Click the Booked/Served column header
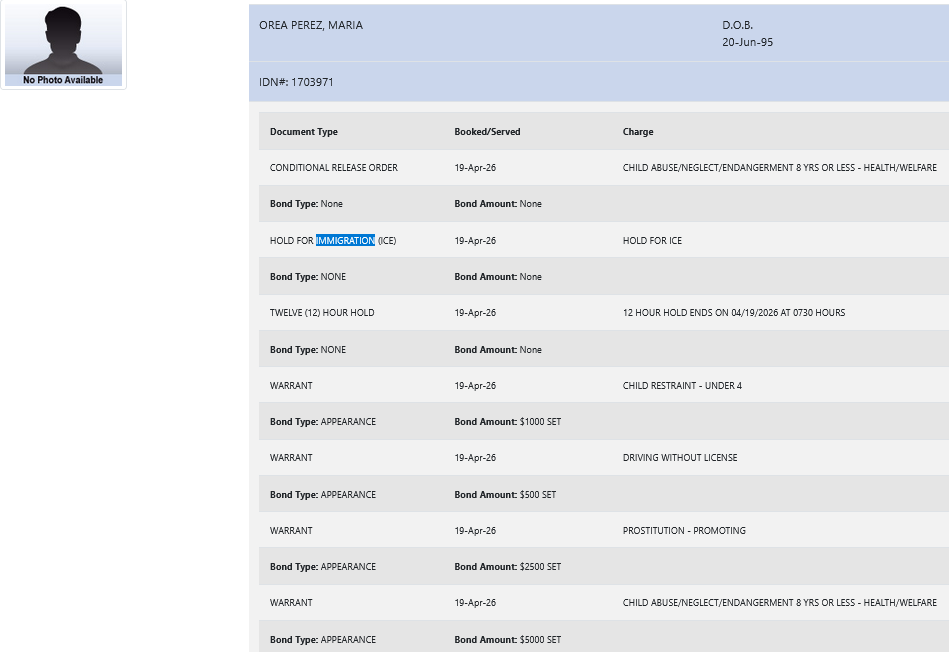This screenshot has height=652, width=949. [487, 132]
